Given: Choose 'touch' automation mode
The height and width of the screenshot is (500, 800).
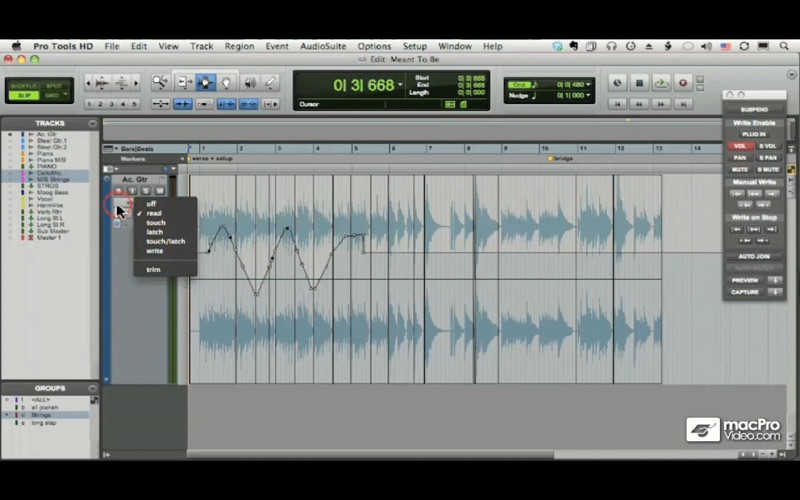Looking at the screenshot, I should pos(156,222).
